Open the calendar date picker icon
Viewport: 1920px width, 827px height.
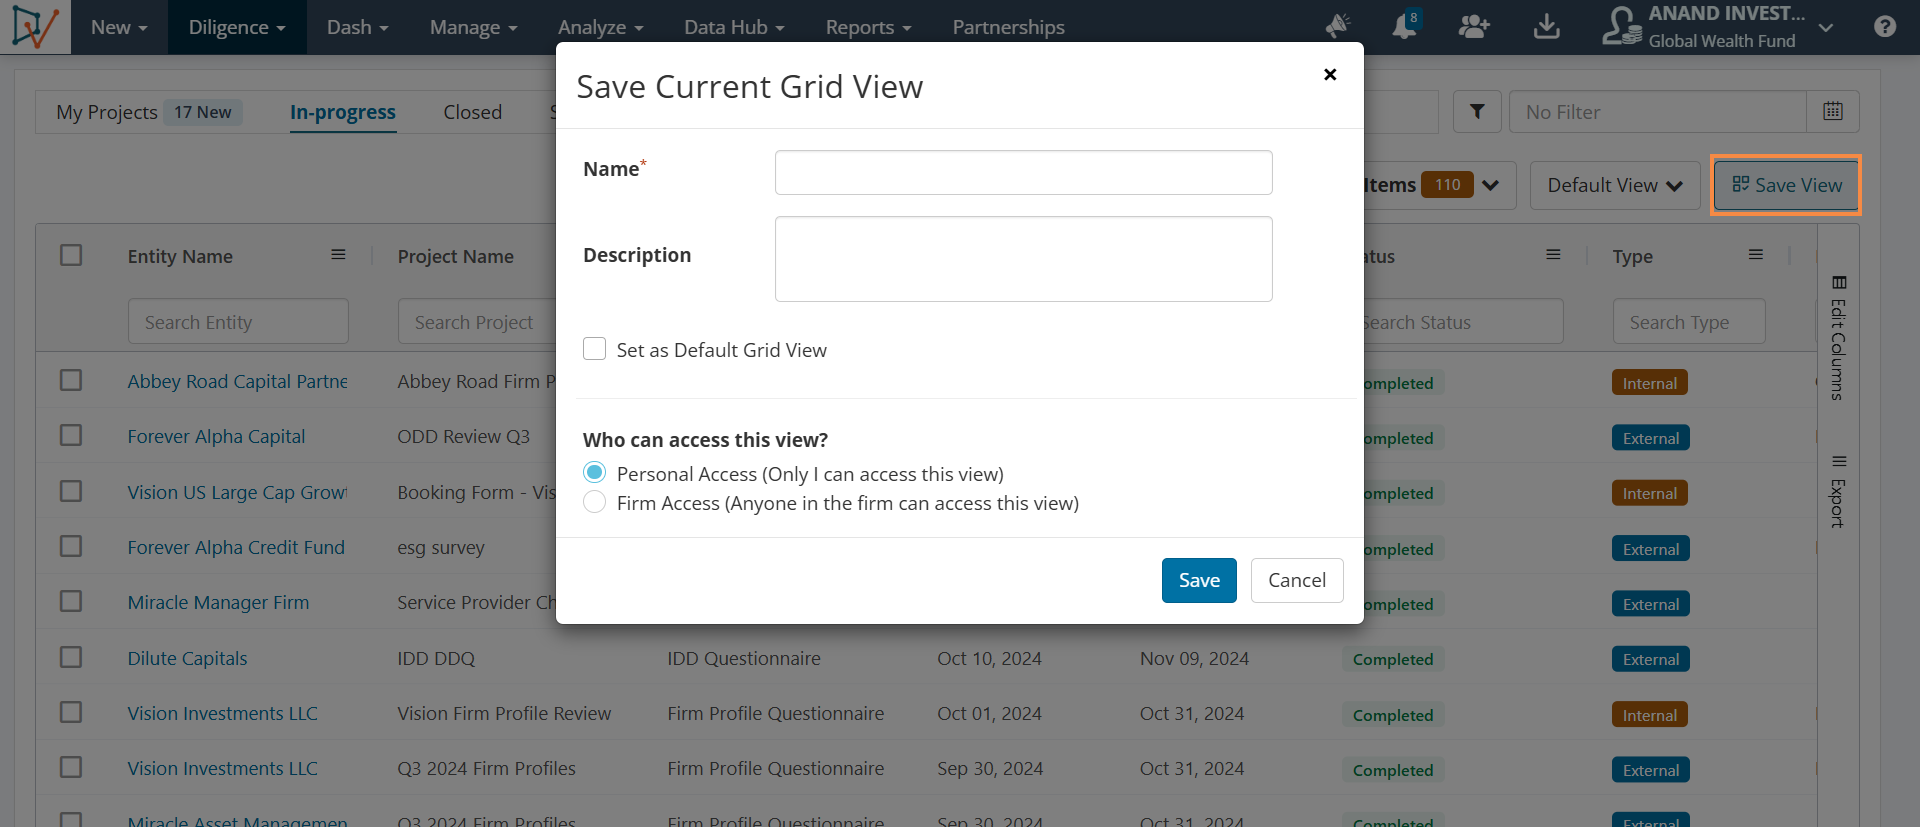(1833, 112)
